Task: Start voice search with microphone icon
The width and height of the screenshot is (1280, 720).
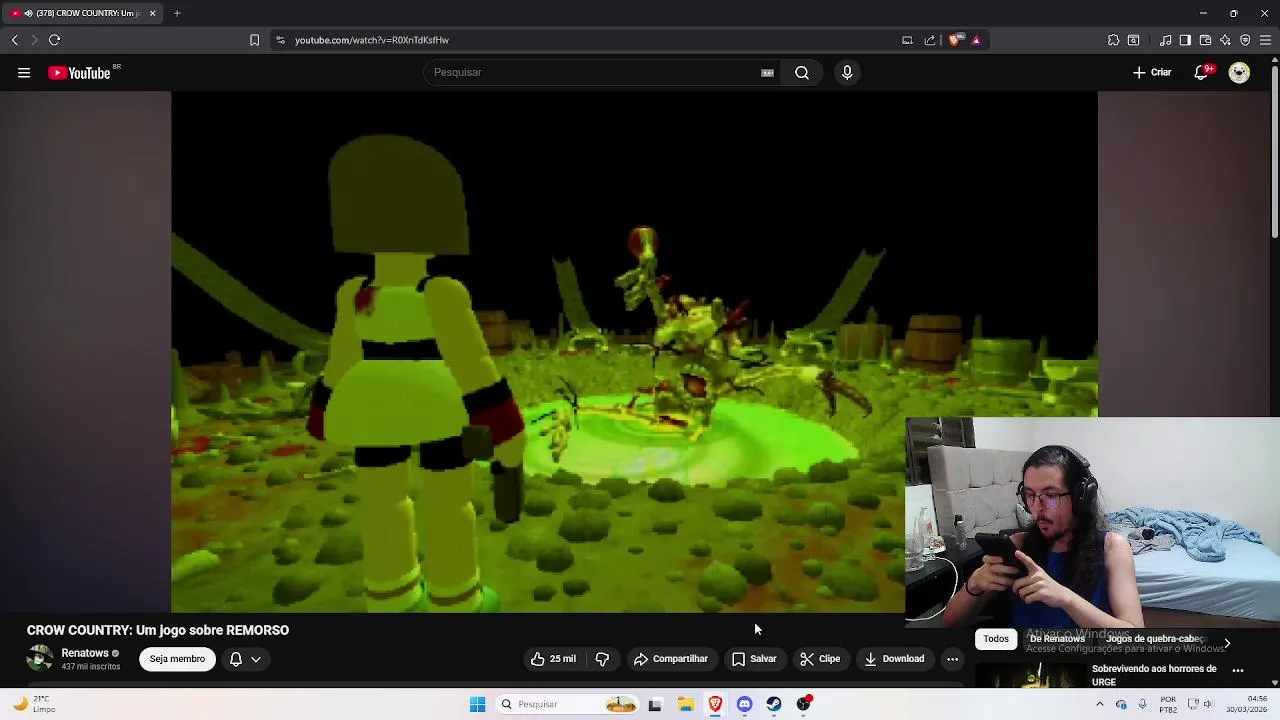Action: (847, 72)
